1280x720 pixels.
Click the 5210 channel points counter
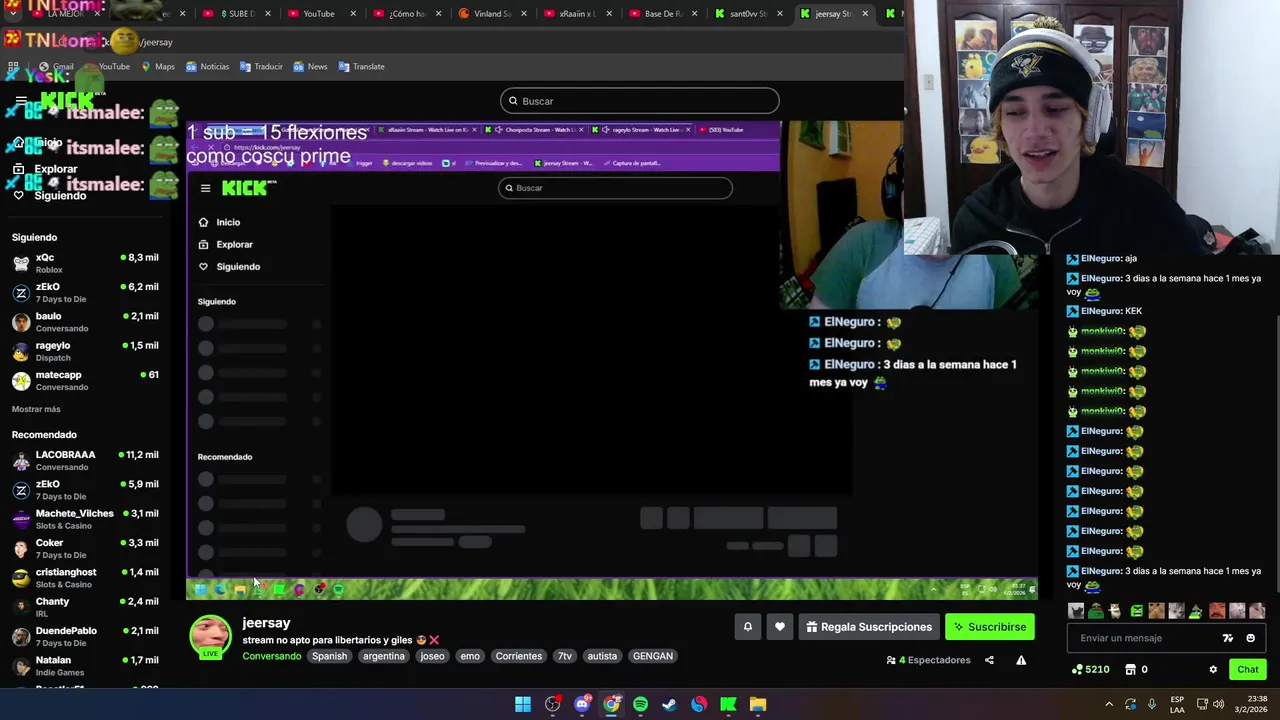[1090, 670]
